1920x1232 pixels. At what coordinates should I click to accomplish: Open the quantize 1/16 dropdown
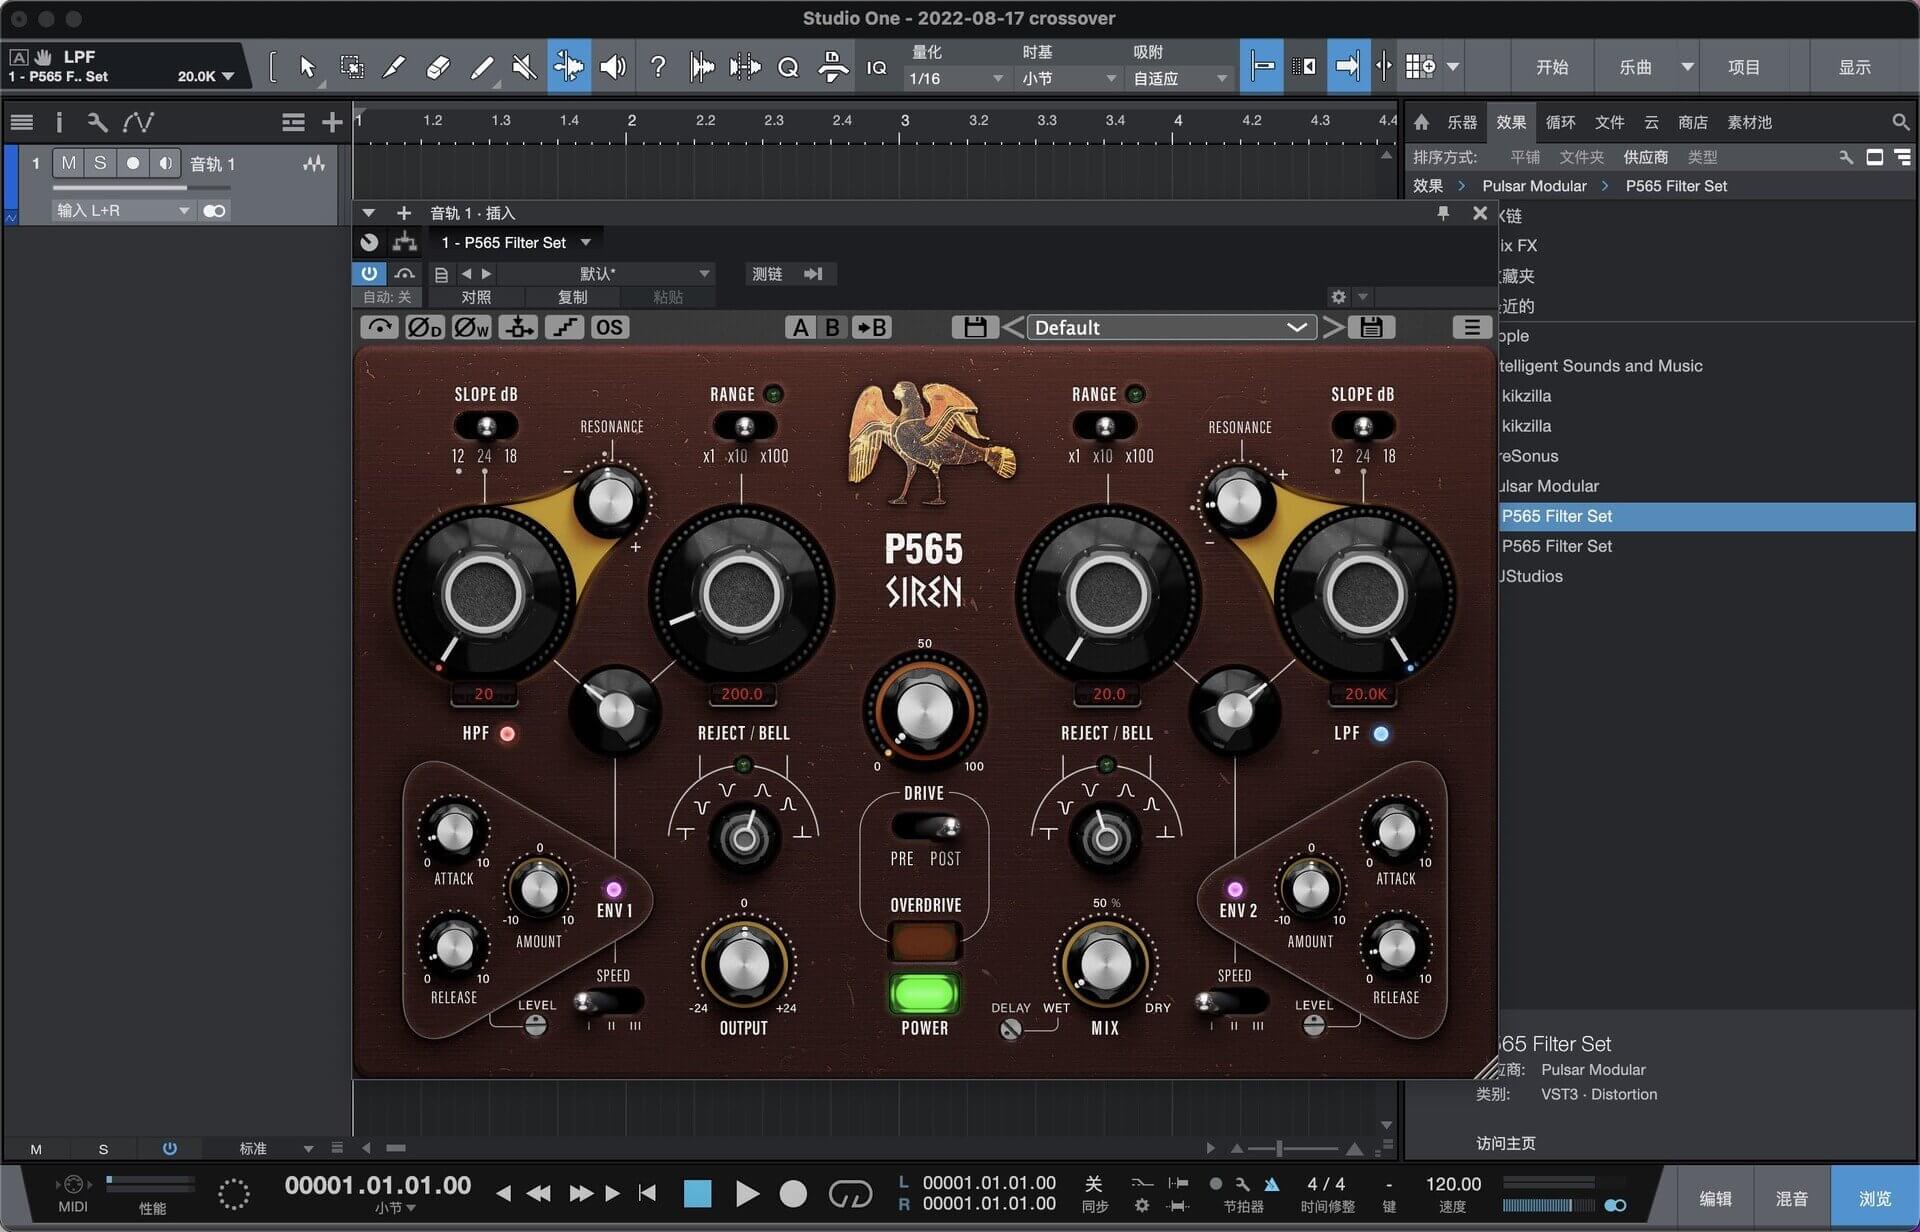[955, 77]
